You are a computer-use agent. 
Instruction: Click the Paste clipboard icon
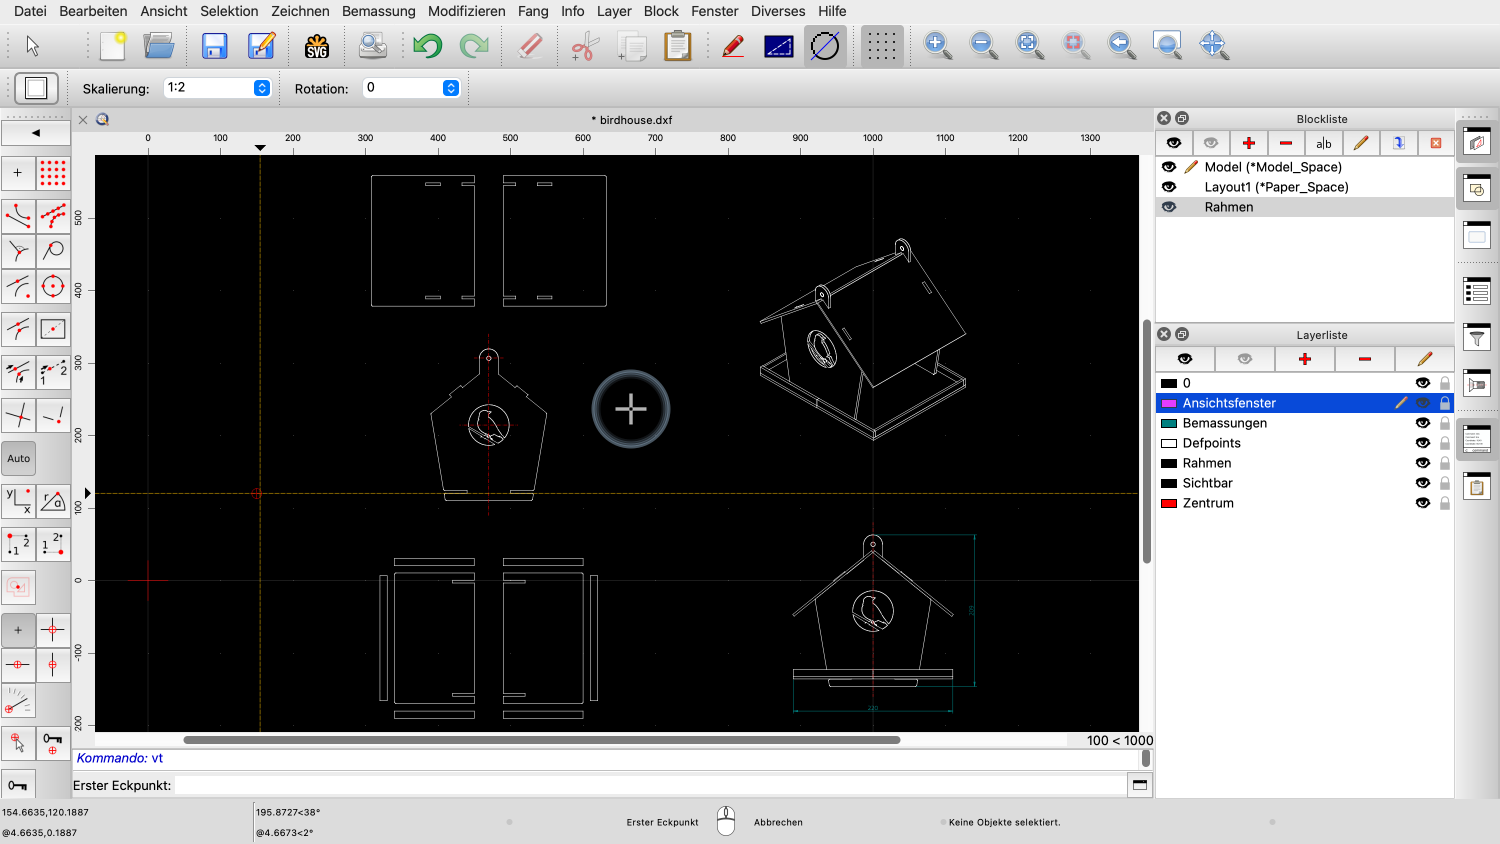pyautogui.click(x=678, y=46)
